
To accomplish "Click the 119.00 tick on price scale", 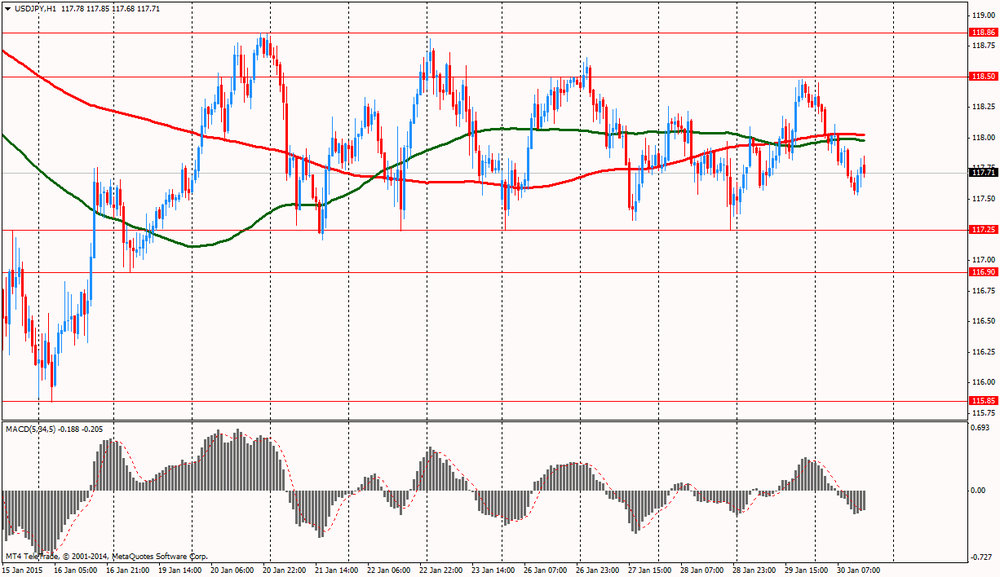I will click(982, 16).
